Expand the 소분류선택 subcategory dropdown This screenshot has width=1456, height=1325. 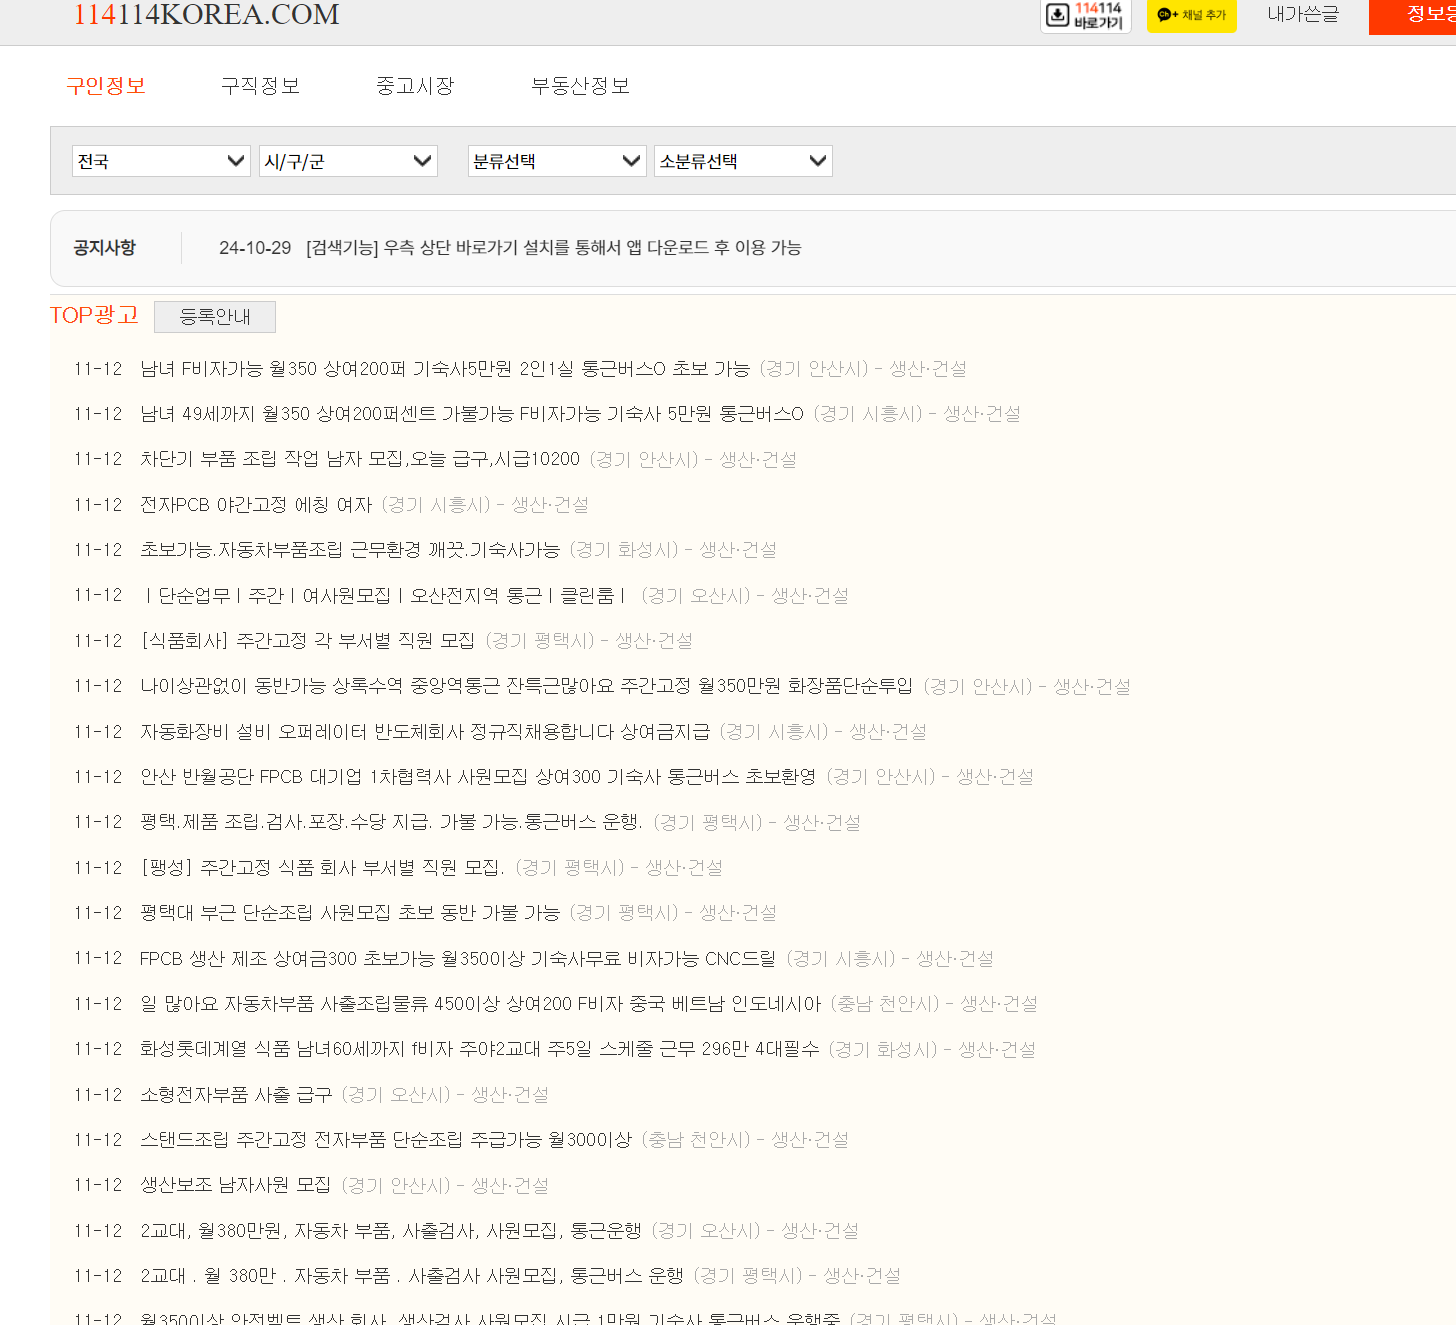pos(743,161)
